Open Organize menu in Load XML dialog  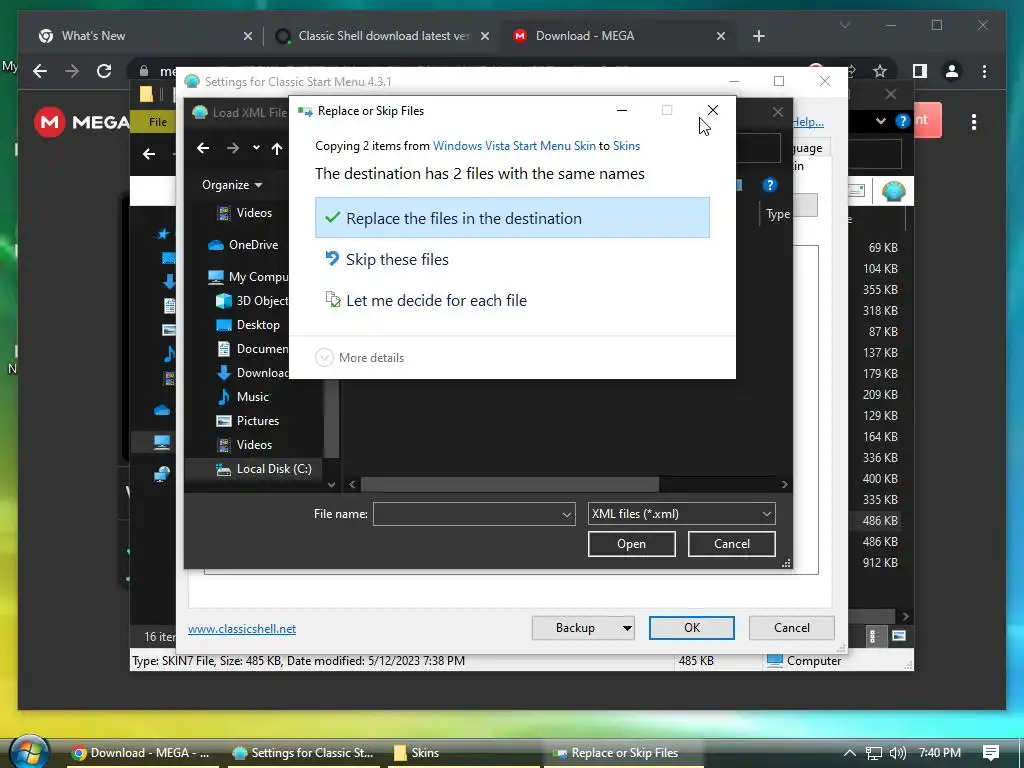coord(232,185)
